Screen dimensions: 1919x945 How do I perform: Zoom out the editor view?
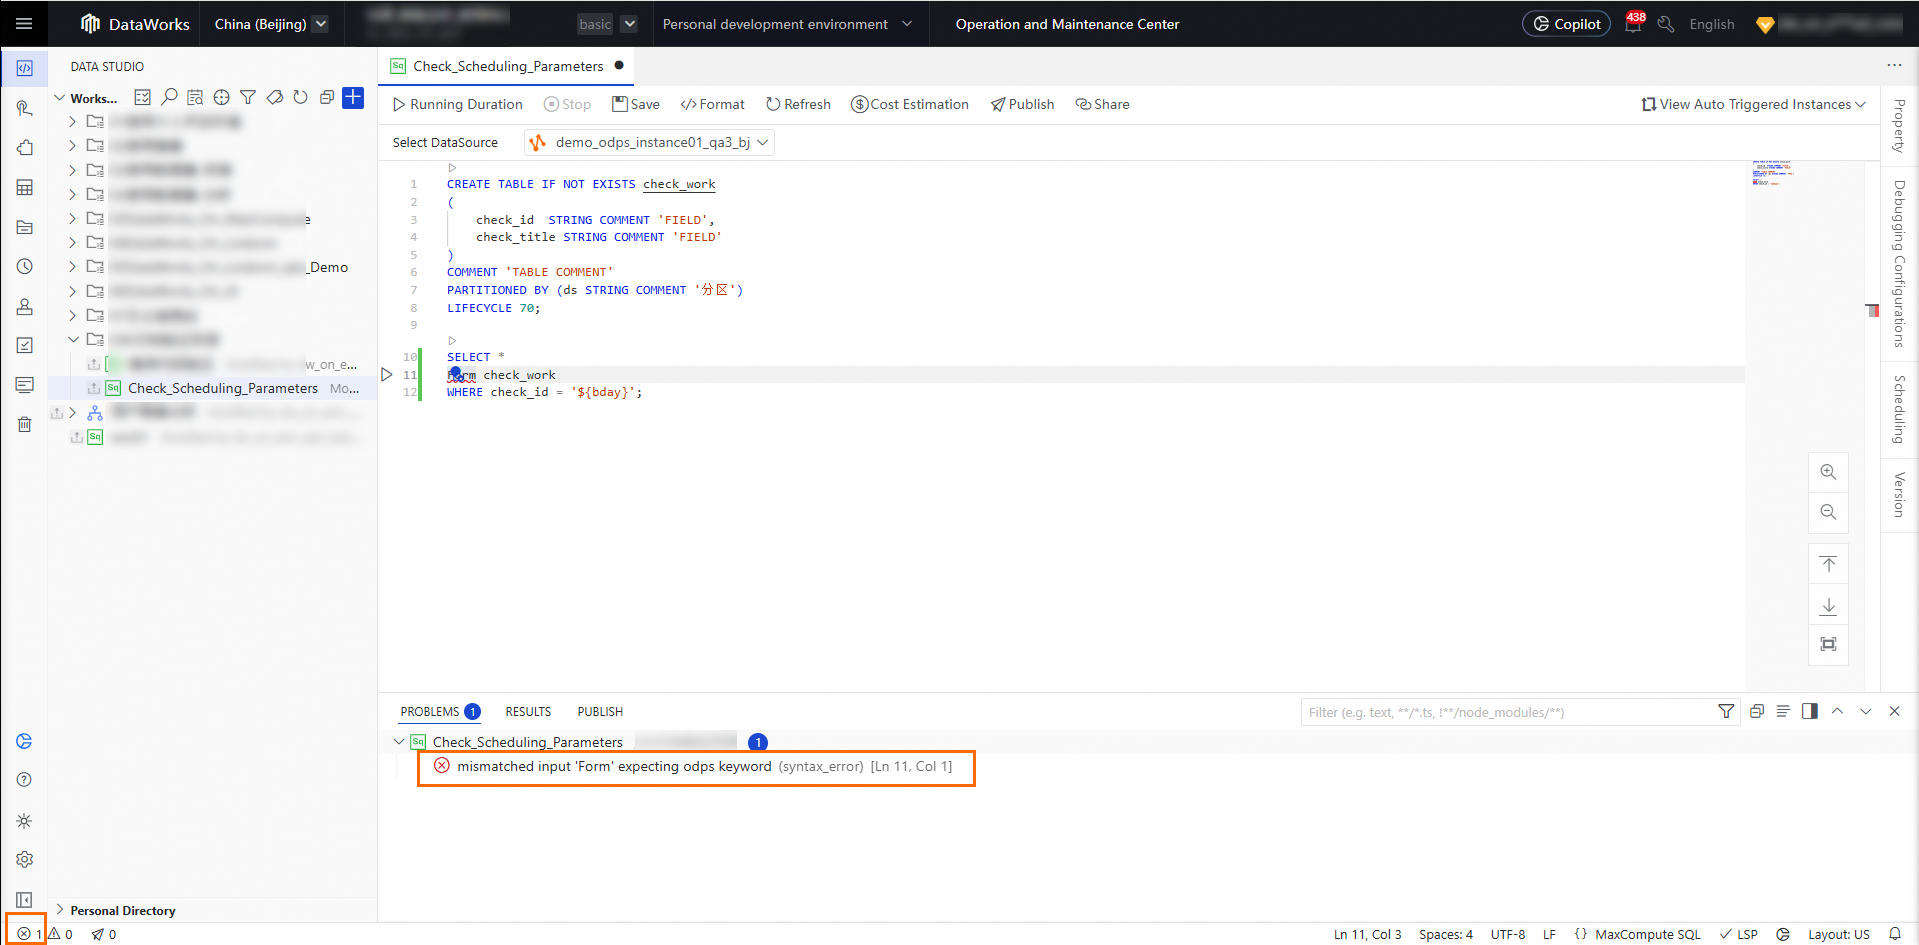(x=1828, y=512)
